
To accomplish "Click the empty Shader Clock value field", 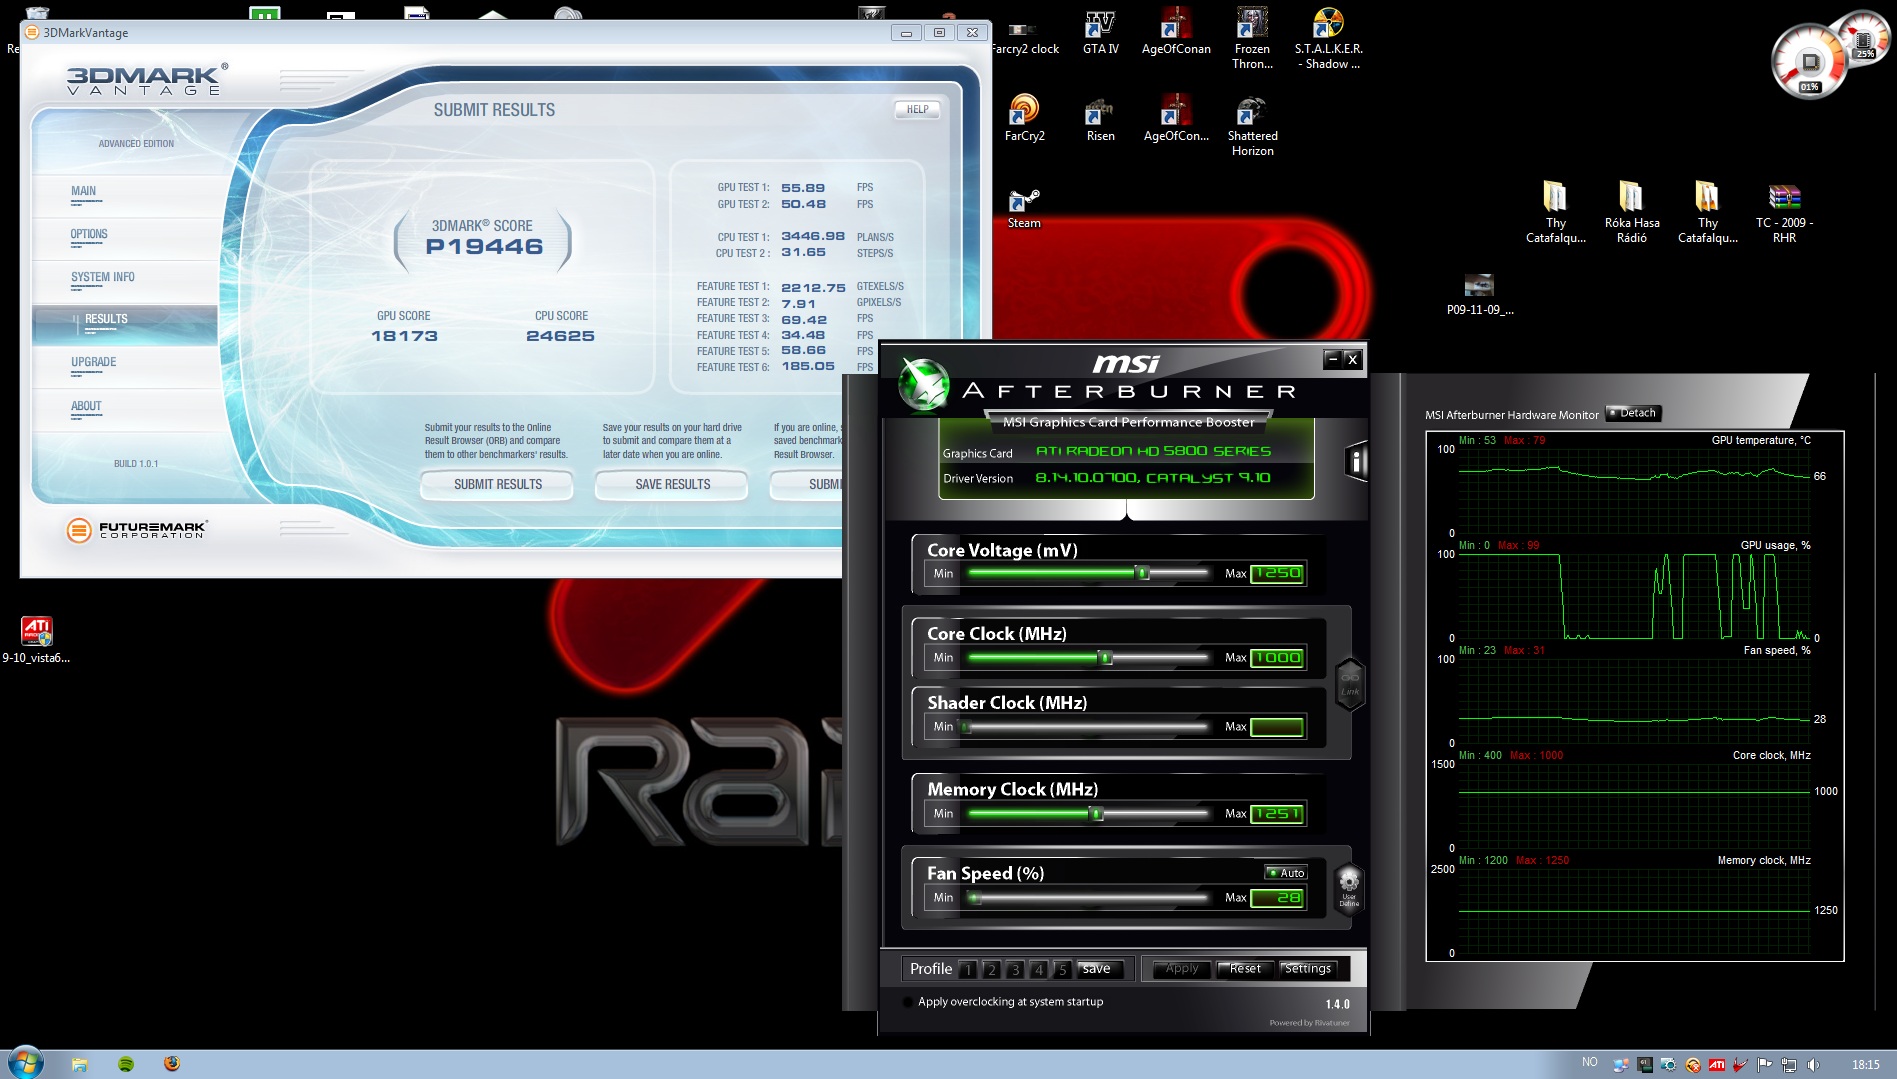I will coord(1277,727).
